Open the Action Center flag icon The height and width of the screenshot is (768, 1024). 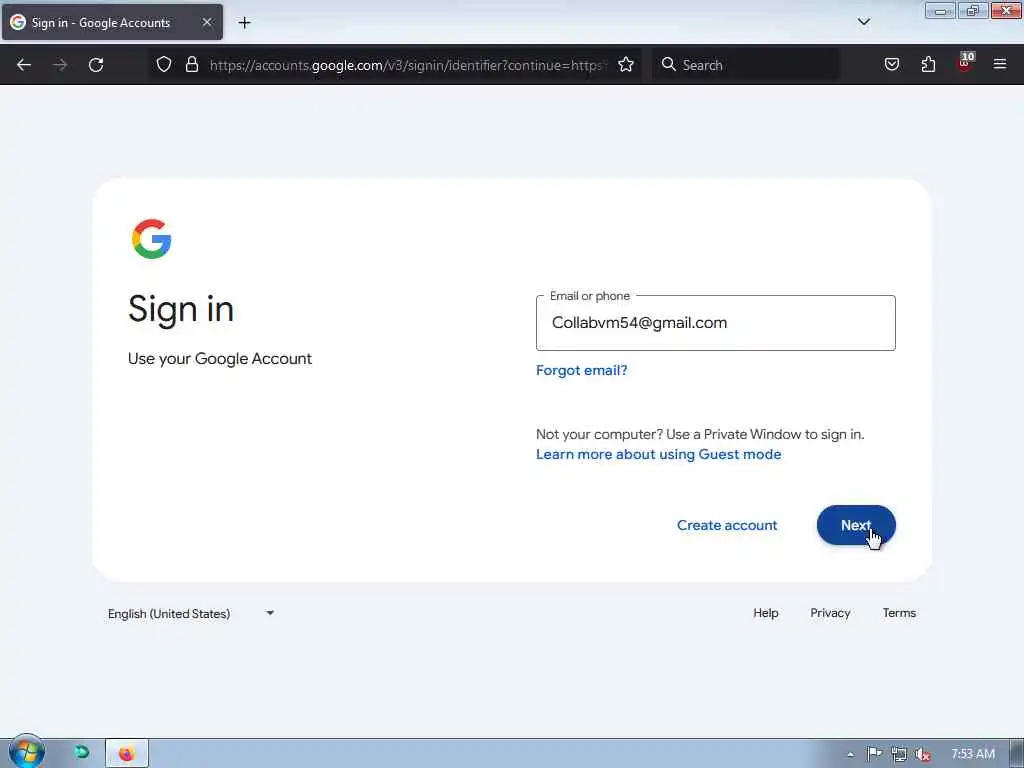874,754
